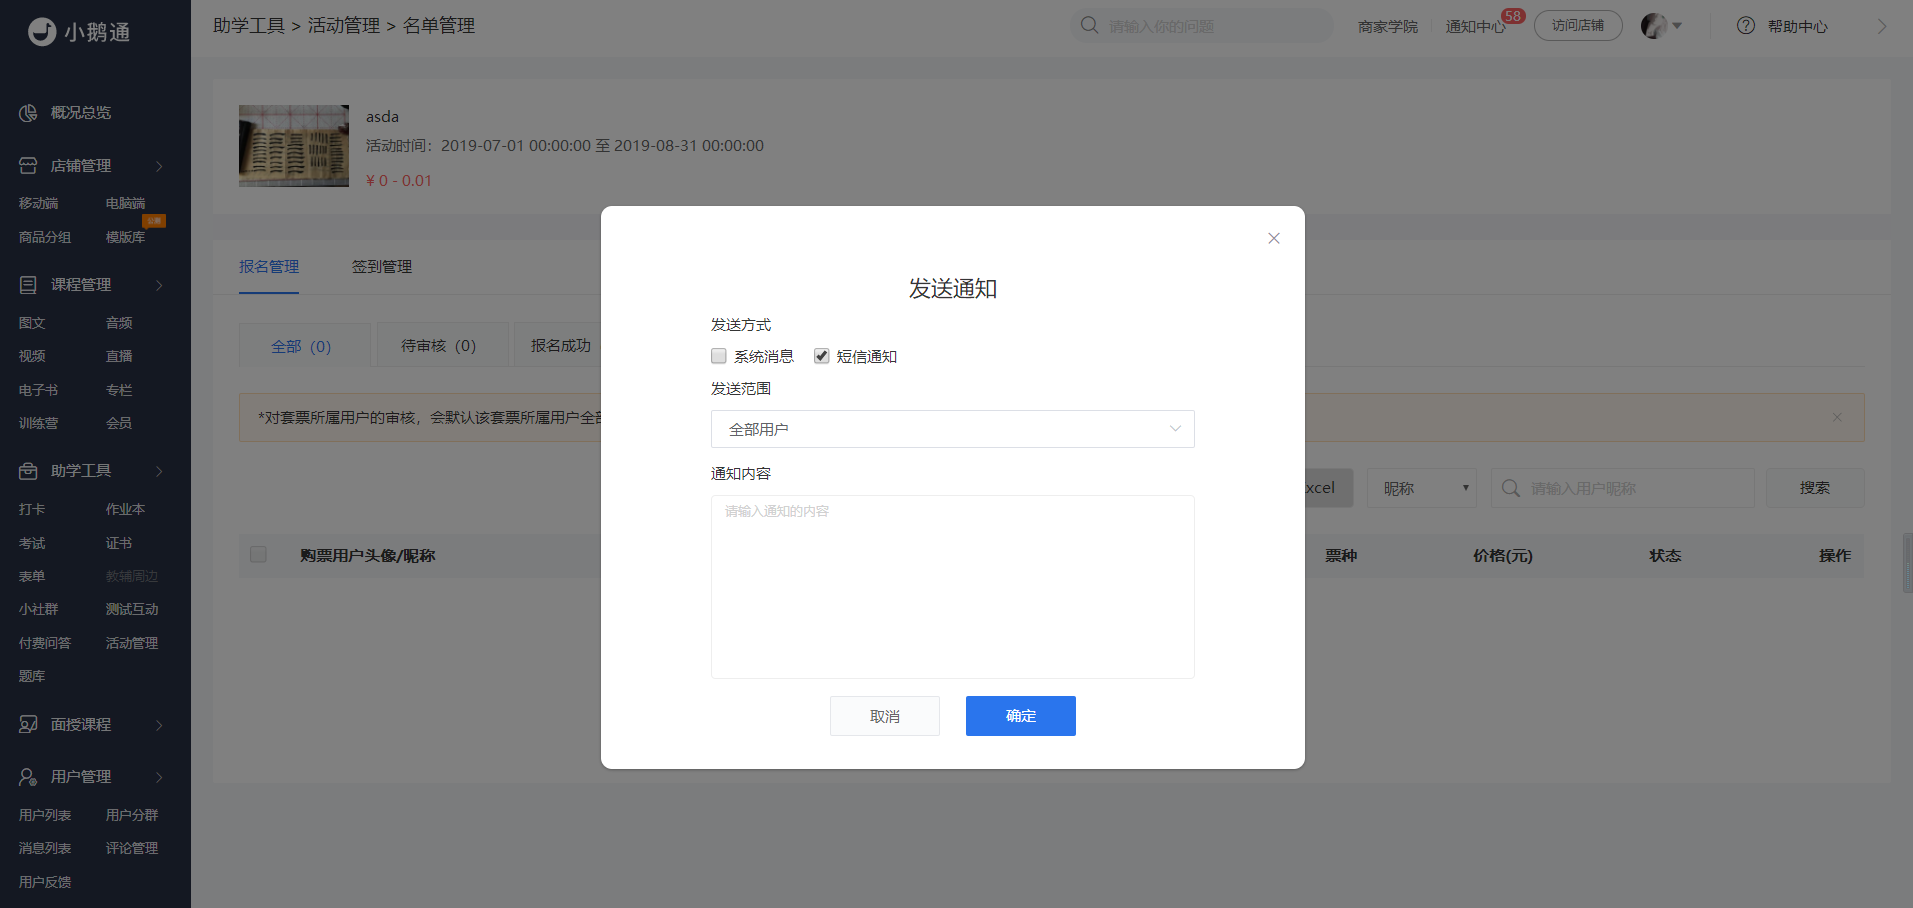
Task: Click the right arrow at header end
Action: (x=1882, y=26)
